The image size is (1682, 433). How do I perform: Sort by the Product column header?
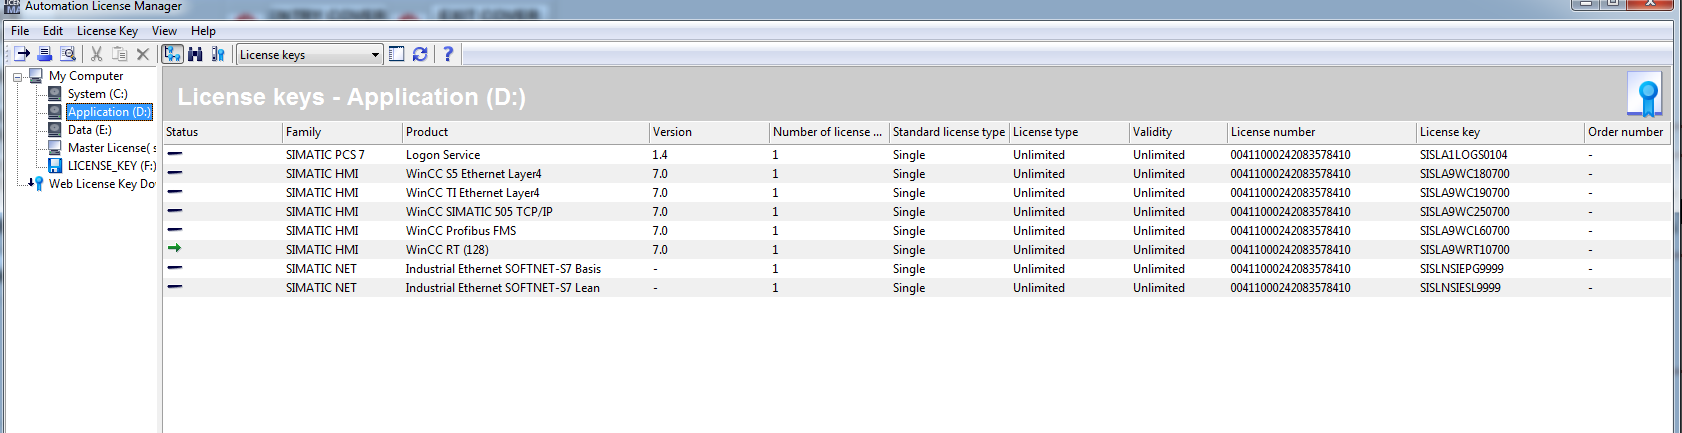click(x=526, y=131)
